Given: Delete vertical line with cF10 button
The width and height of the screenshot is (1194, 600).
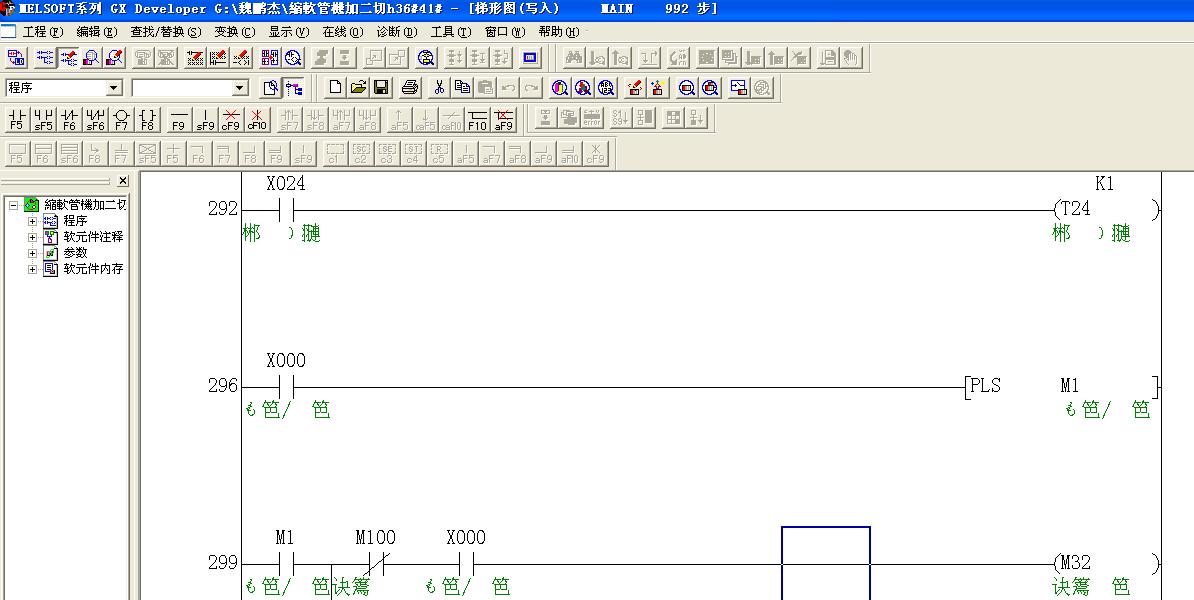Looking at the screenshot, I should [x=257, y=120].
